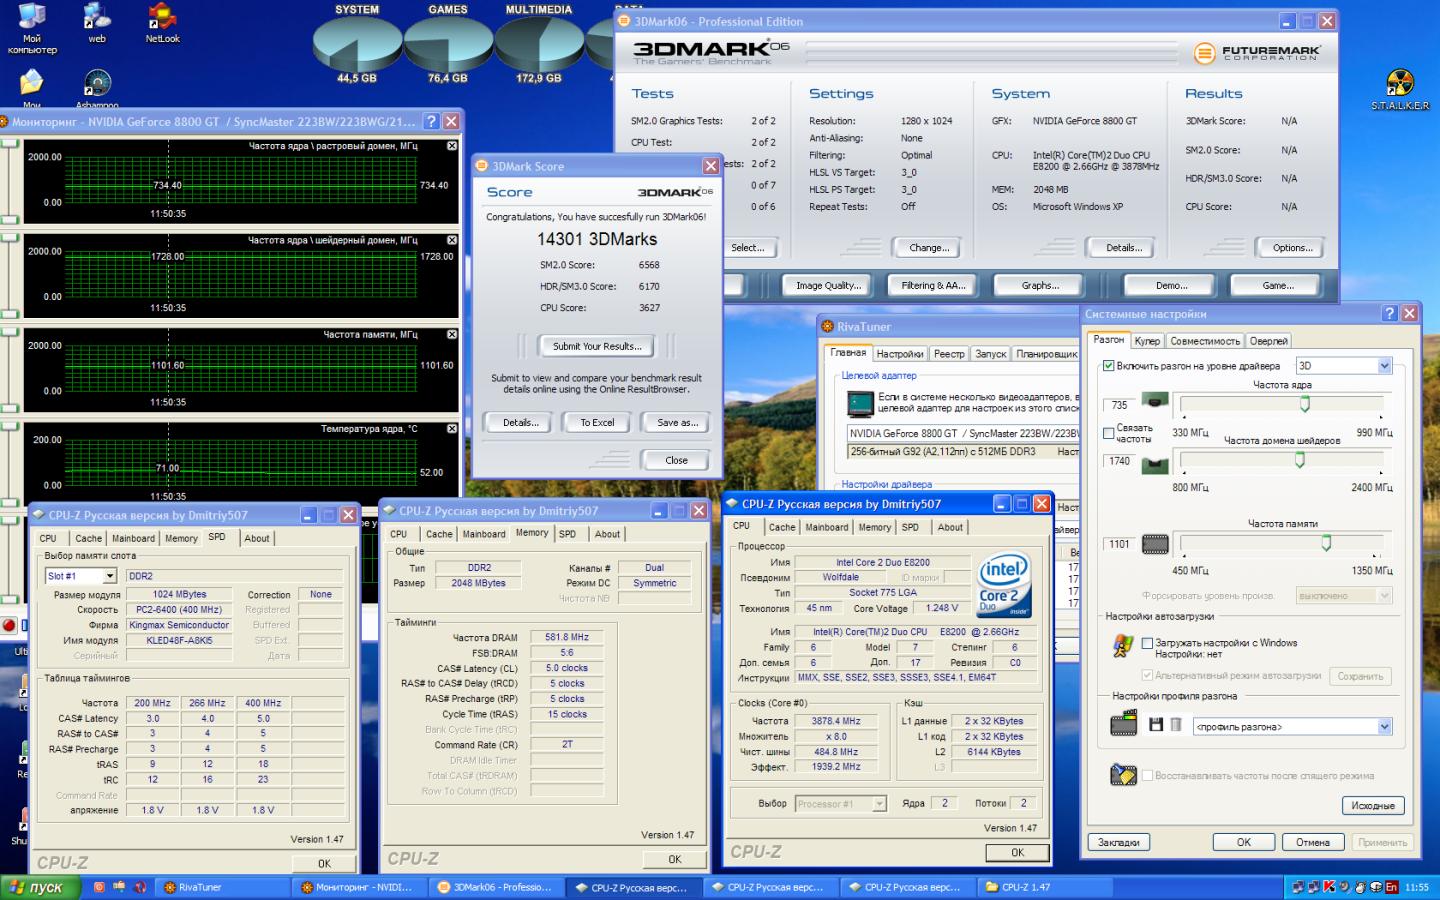Toggle driver-level overclocking checkbox

tap(1108, 366)
